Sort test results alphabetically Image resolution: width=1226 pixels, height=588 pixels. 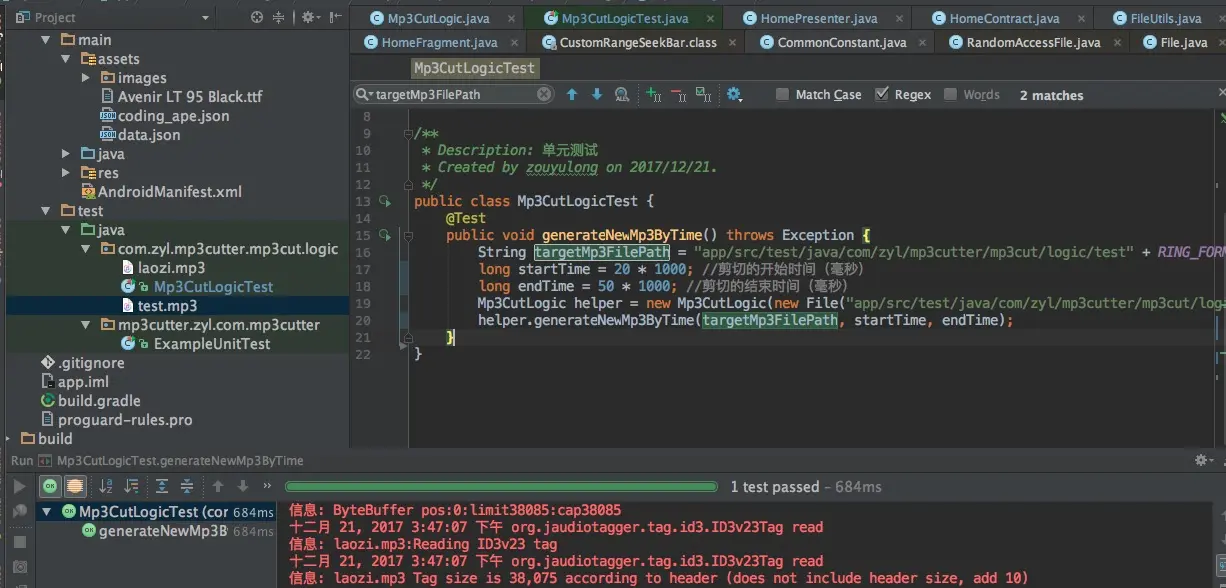click(106, 487)
